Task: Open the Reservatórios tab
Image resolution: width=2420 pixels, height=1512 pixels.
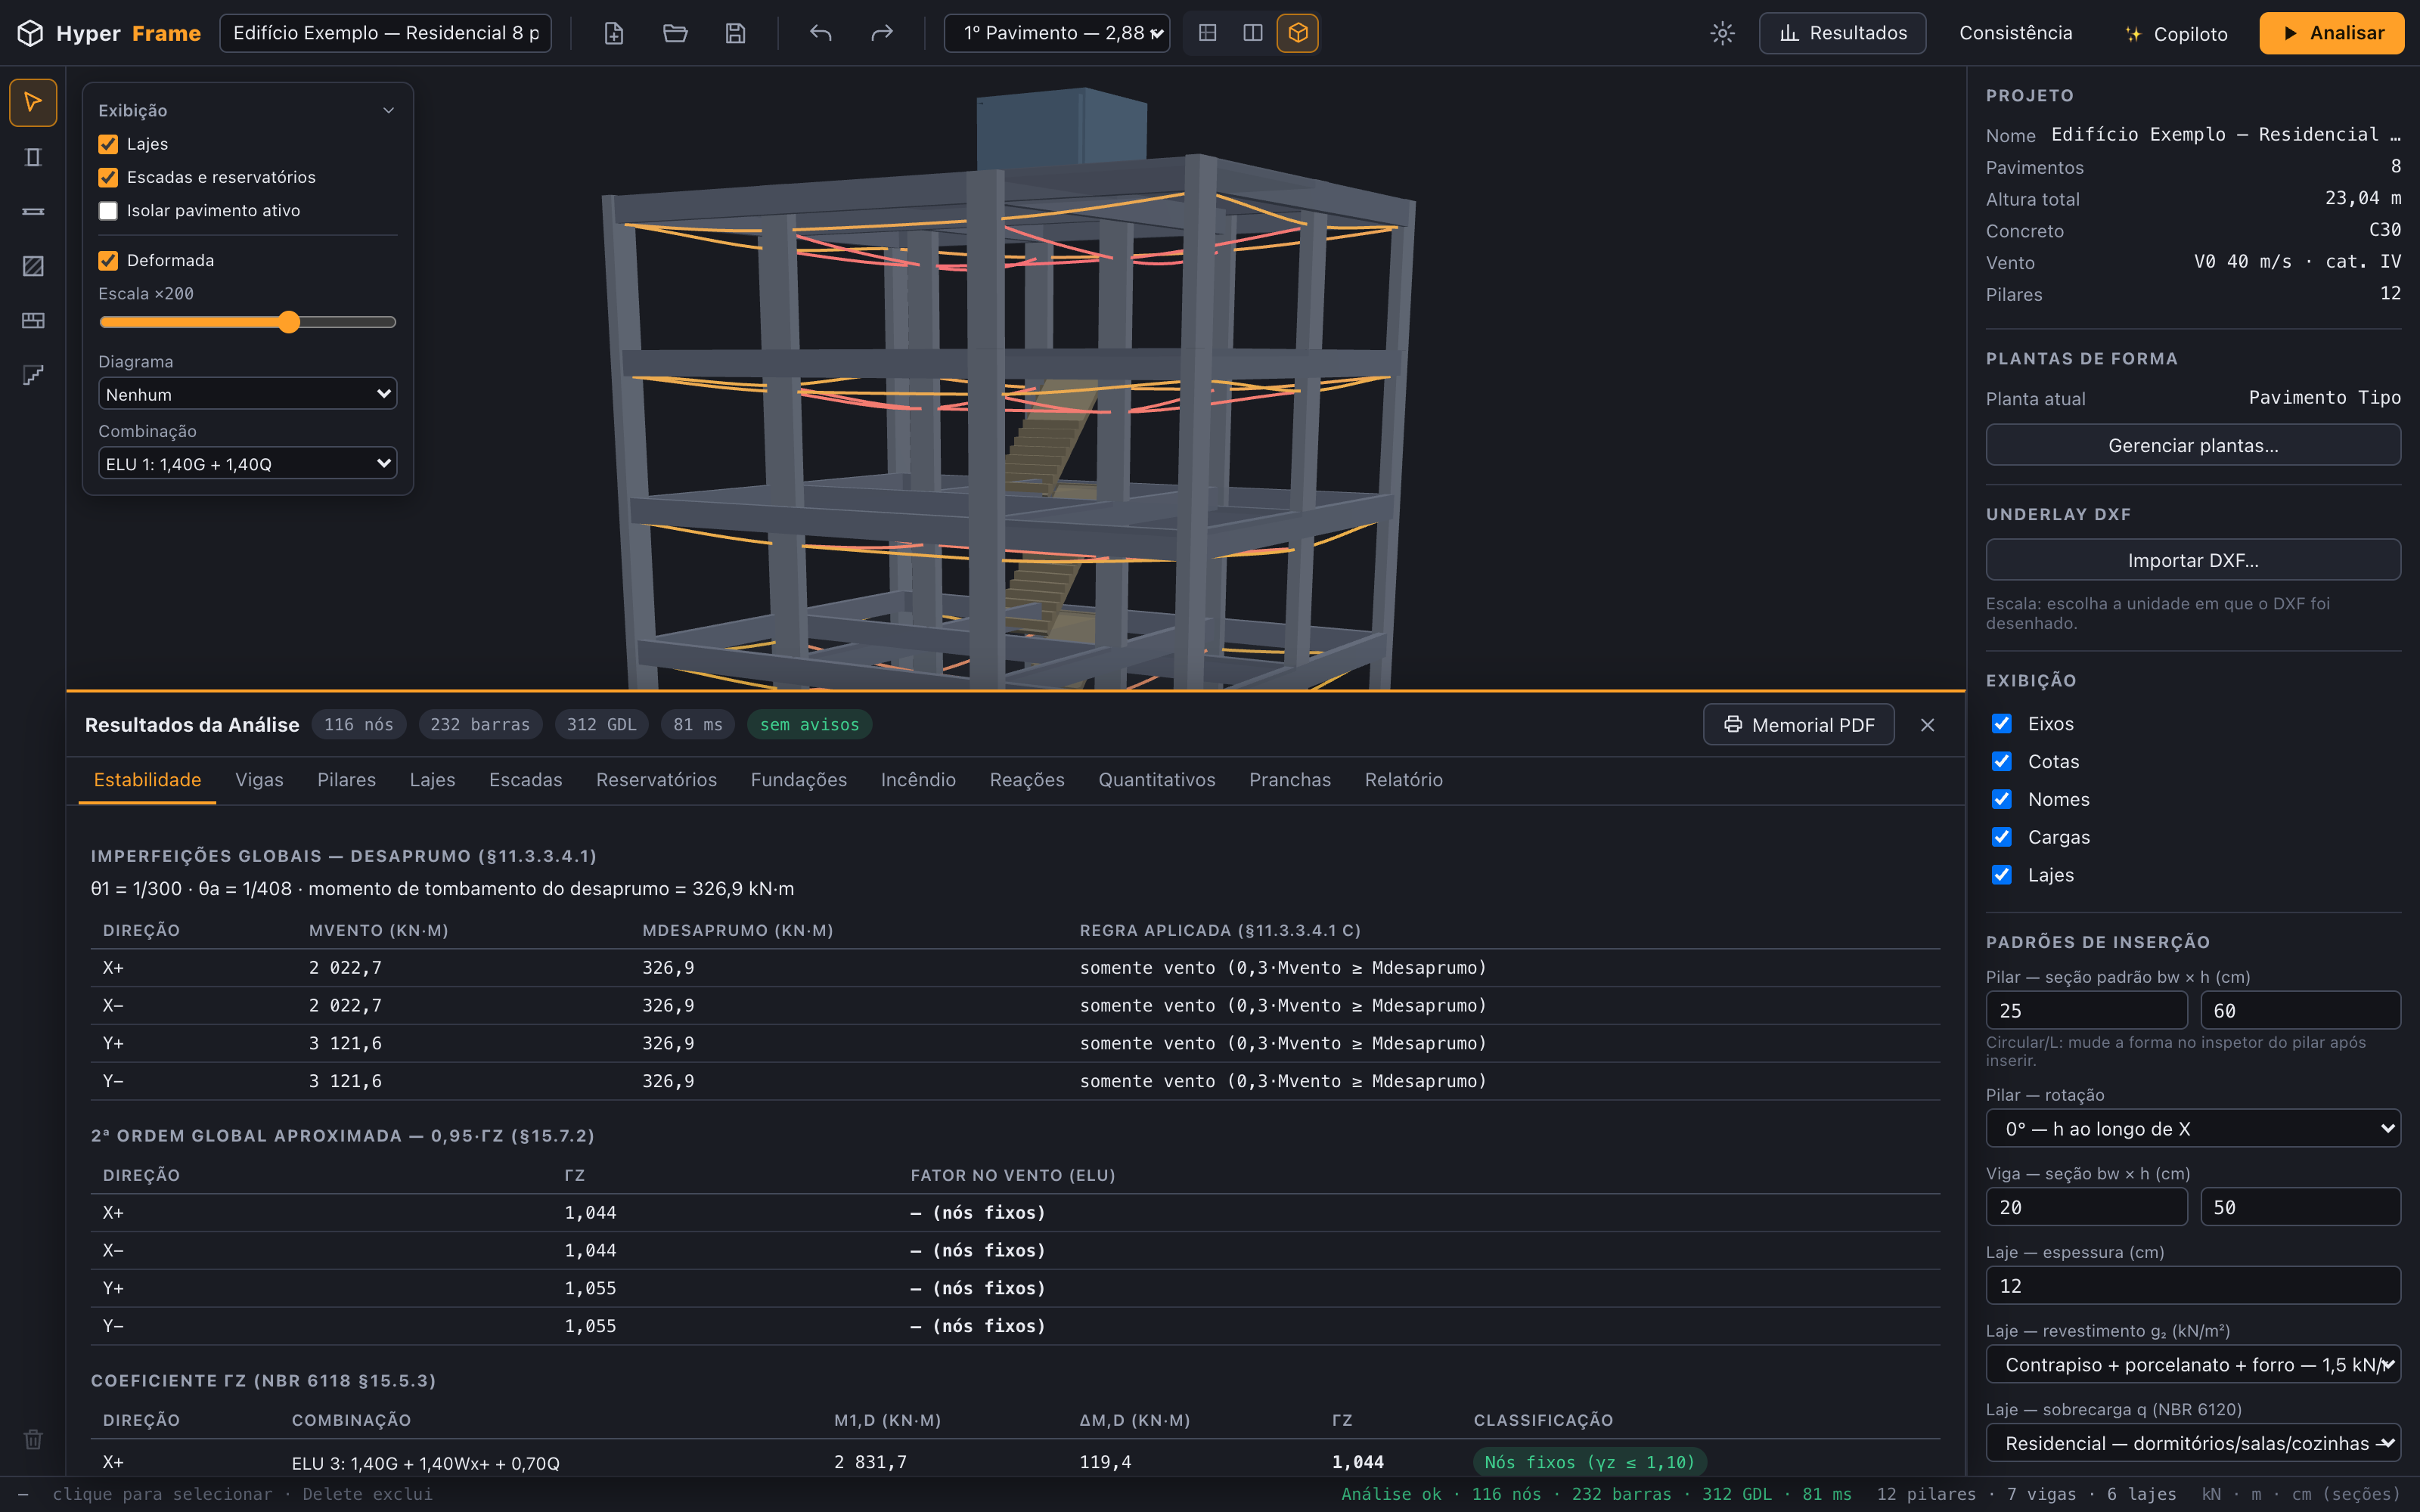Action: (x=656, y=780)
